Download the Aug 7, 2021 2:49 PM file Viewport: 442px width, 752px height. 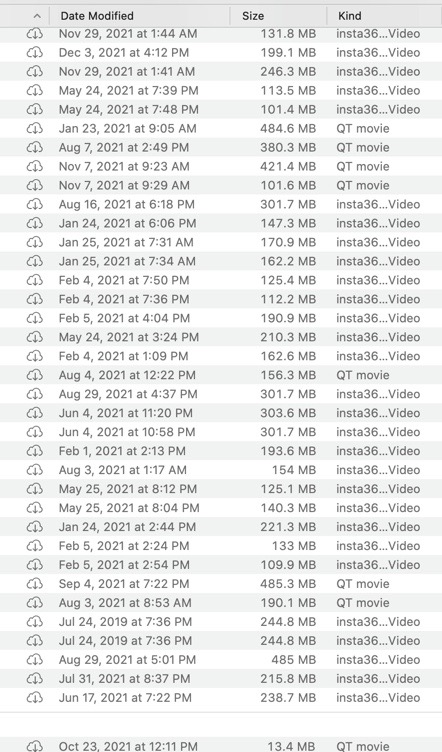tap(35, 148)
